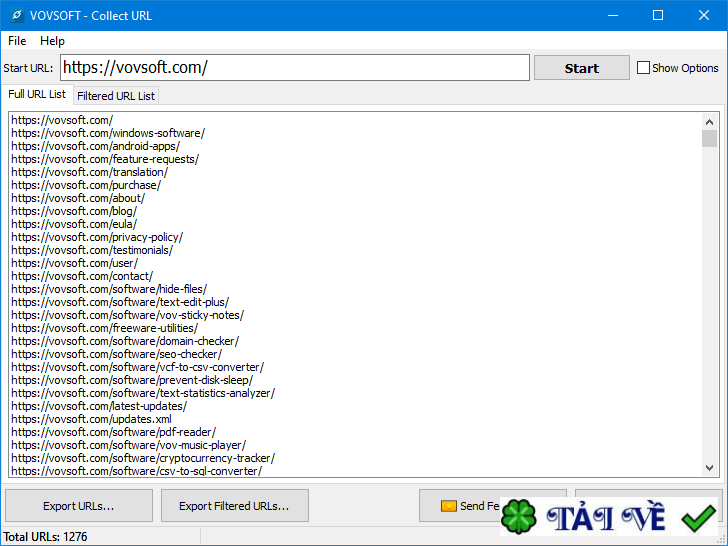Select the testimonials URL line

(x=92, y=250)
